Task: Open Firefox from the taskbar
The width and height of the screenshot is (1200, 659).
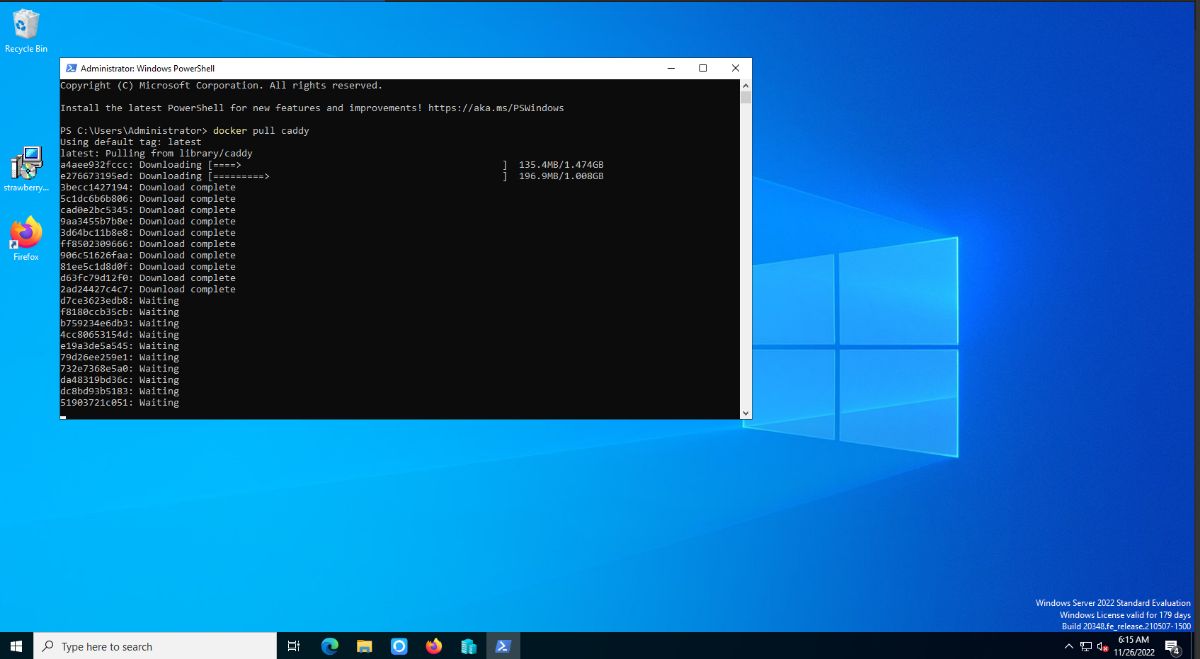Action: [433, 646]
